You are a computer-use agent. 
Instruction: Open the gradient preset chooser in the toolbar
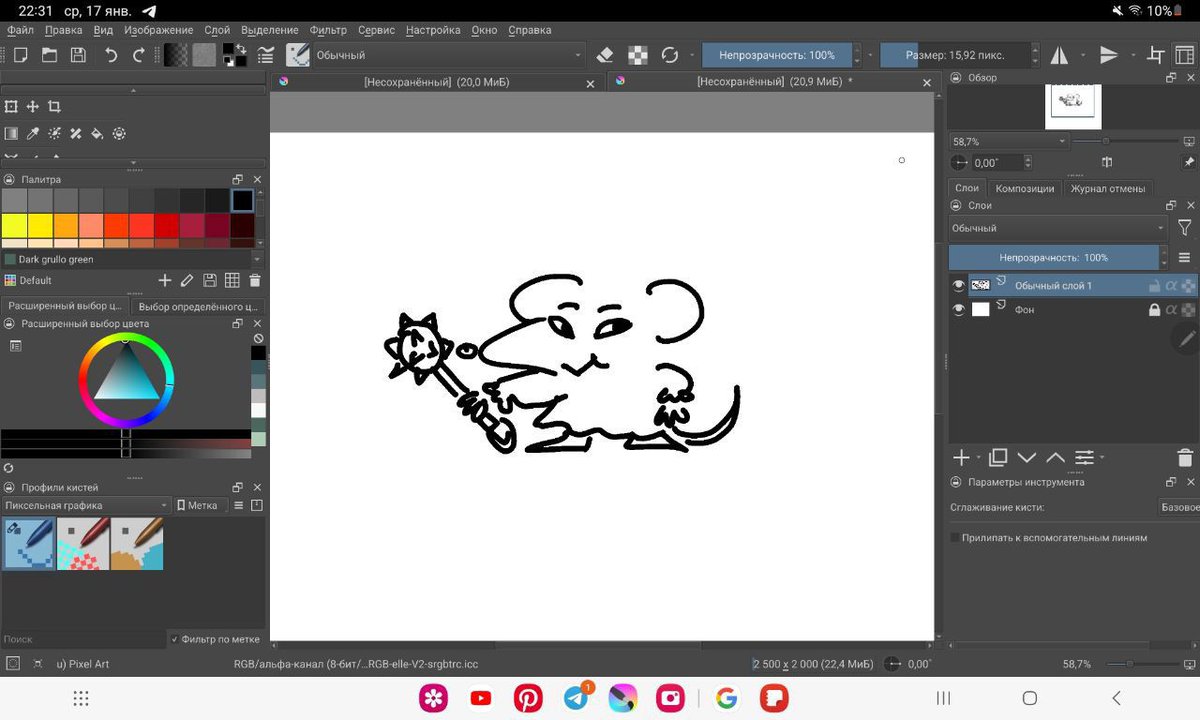[x=176, y=55]
